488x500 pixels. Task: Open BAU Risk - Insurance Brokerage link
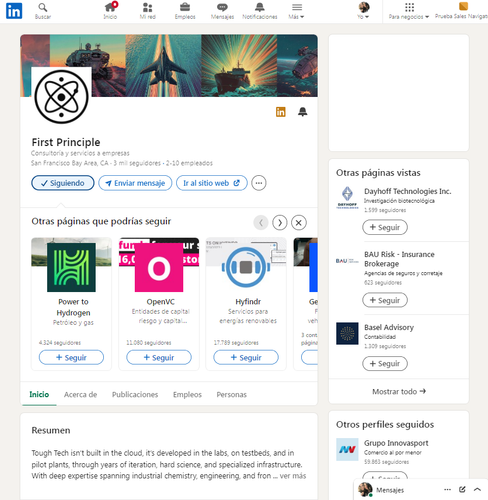tap(399, 259)
